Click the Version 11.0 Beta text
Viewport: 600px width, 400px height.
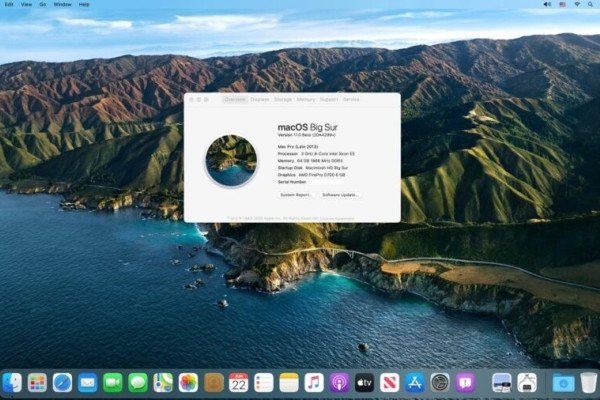307,135
